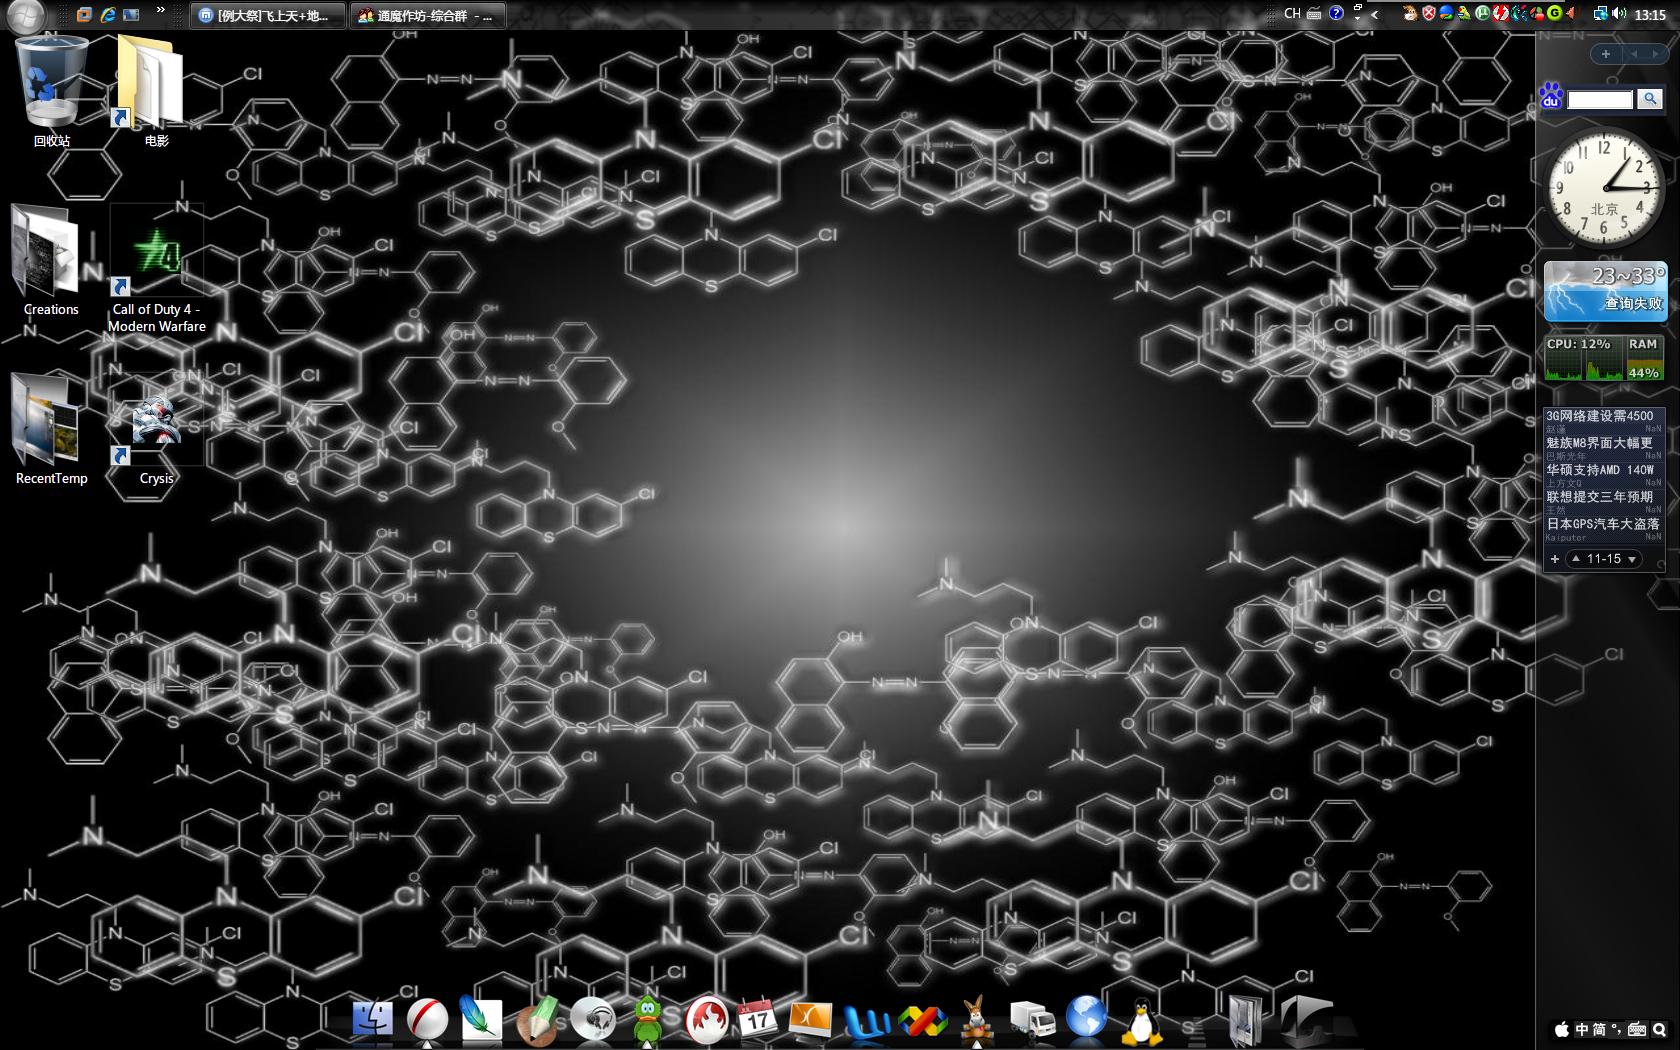
Task: Click the uTorrent tray icon
Action: coord(1482,14)
